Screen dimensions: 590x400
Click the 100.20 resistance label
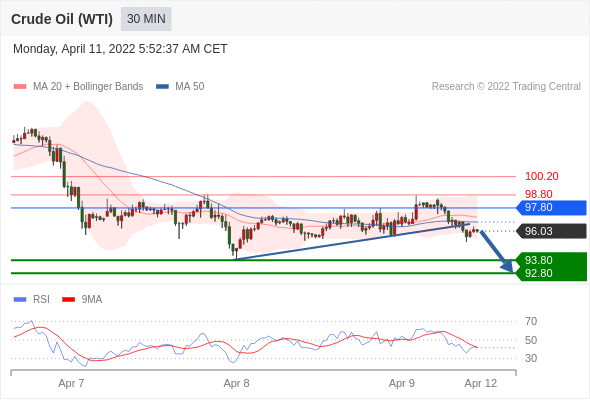(541, 176)
